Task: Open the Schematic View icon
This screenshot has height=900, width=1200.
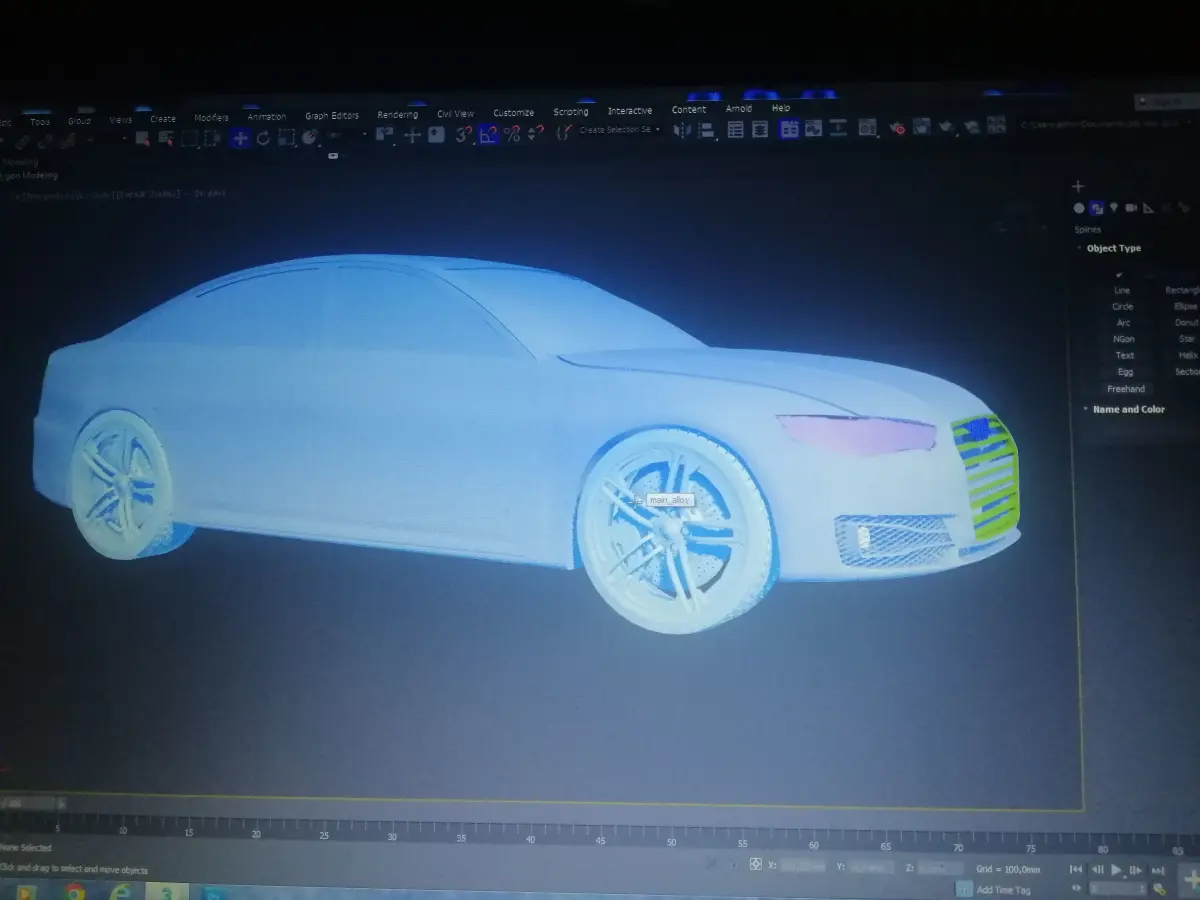Action: pyautogui.click(x=838, y=128)
